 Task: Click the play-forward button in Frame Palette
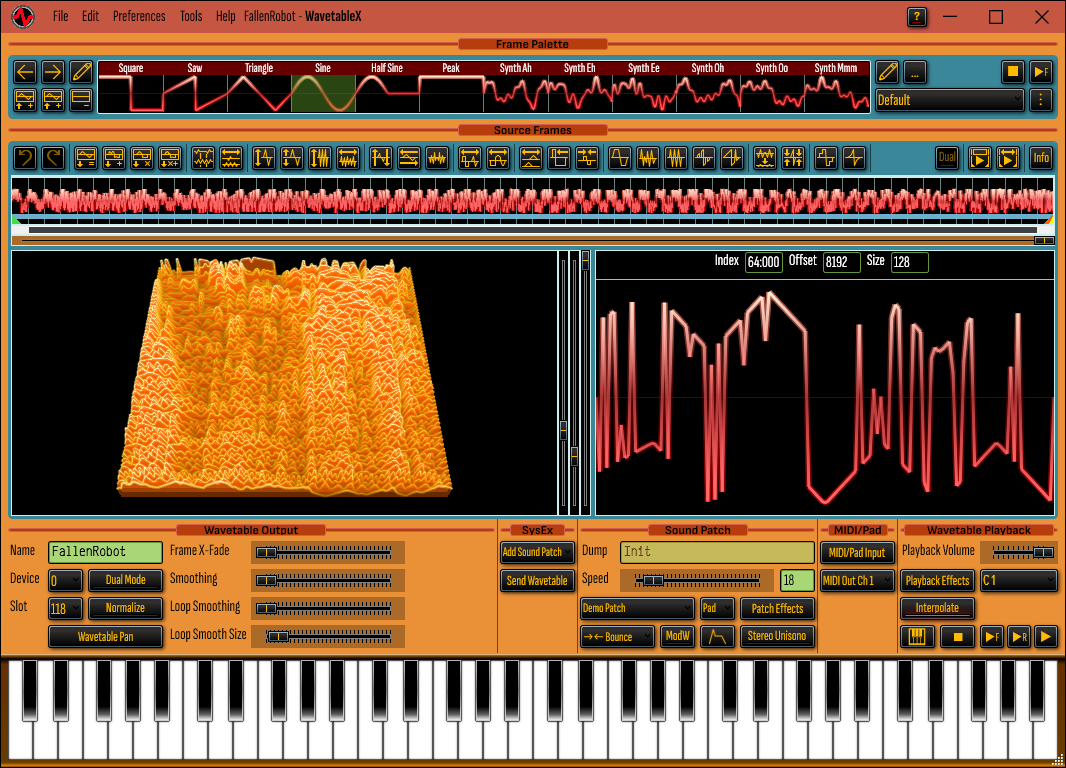[1041, 72]
